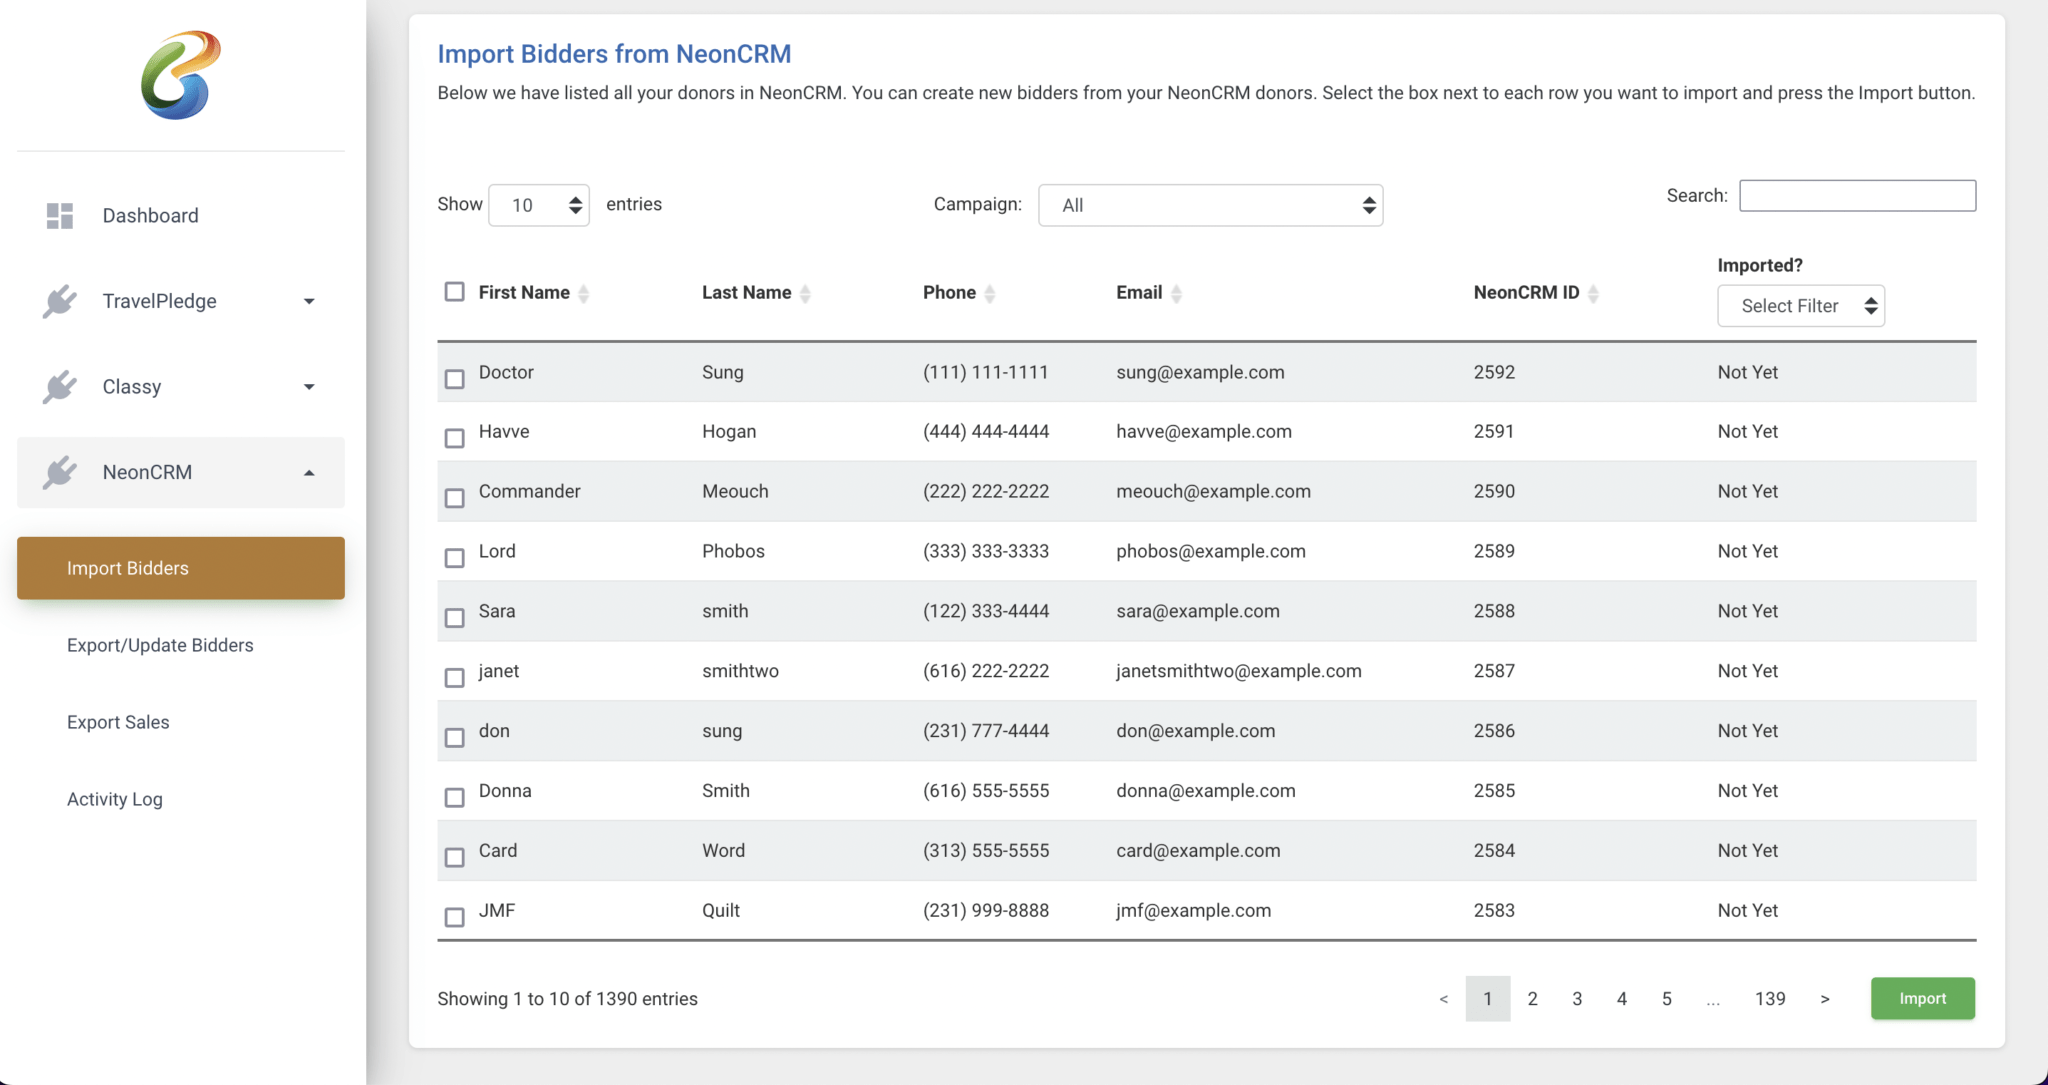Check the box for Donna Smith
2048x1085 pixels.
click(x=455, y=797)
